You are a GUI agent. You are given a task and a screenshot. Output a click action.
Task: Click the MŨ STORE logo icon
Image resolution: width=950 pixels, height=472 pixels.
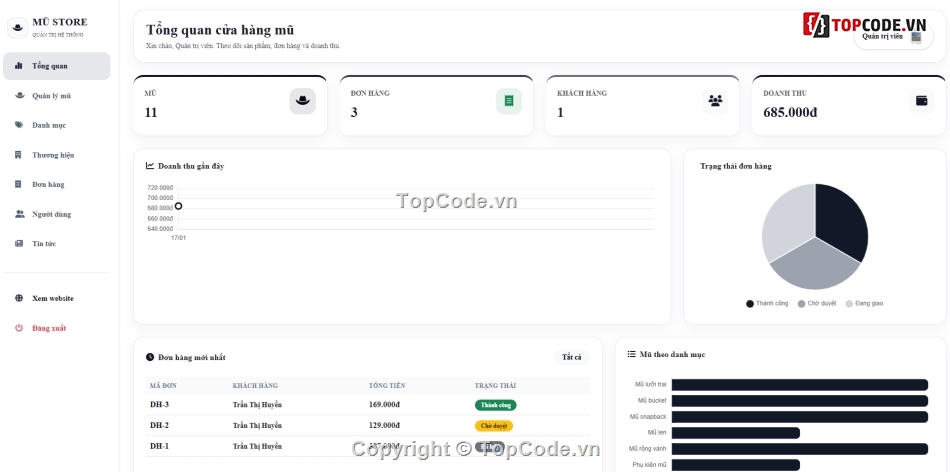click(18, 27)
